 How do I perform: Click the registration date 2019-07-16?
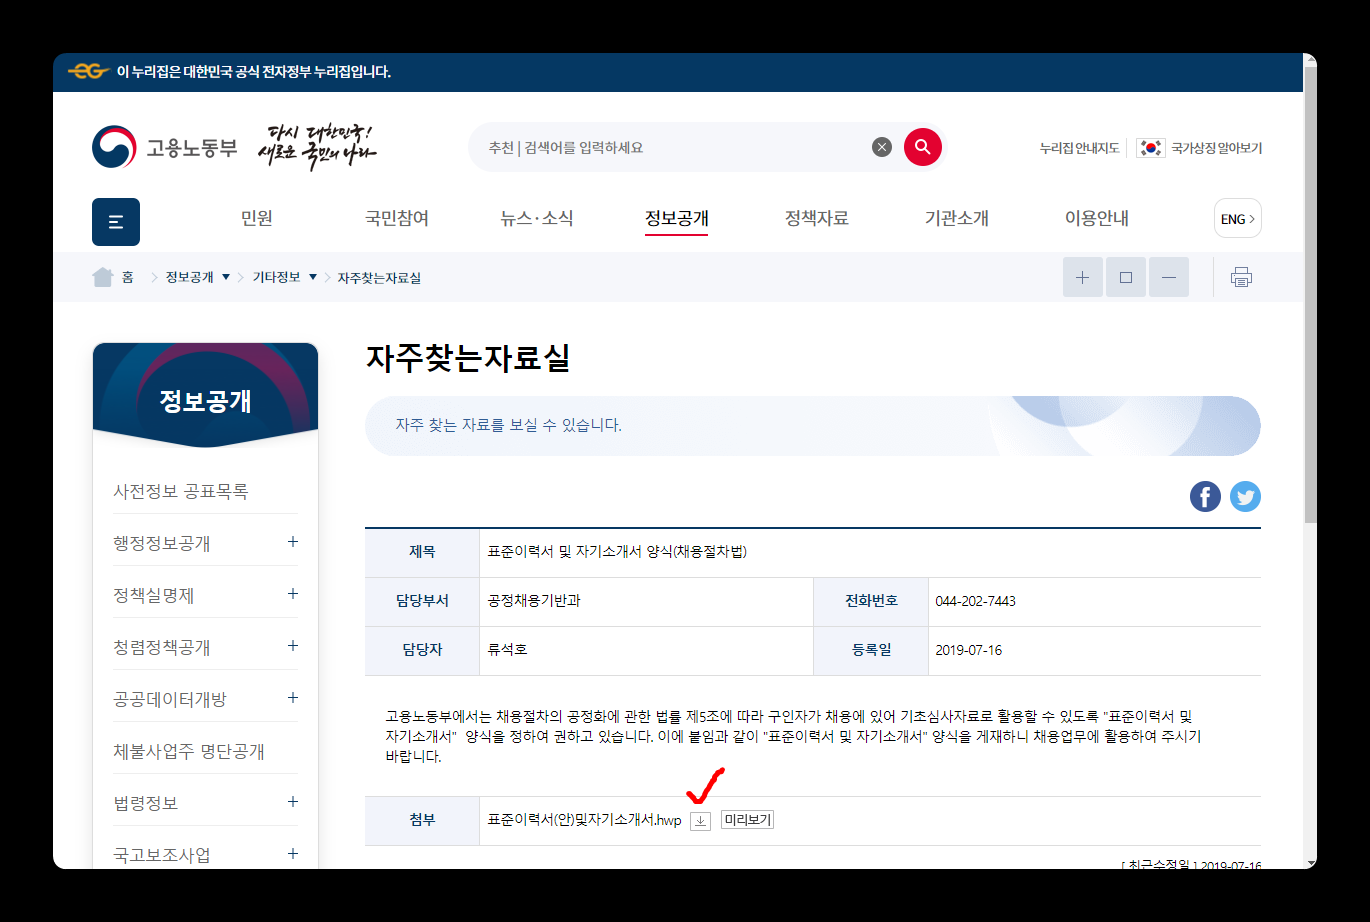969,650
